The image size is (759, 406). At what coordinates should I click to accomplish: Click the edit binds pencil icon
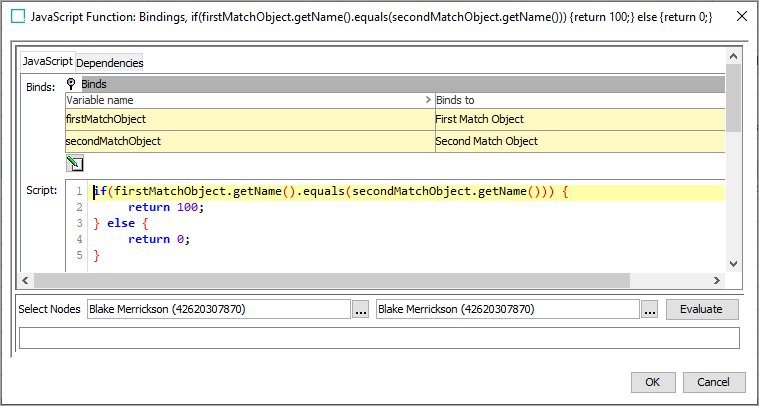point(75,163)
